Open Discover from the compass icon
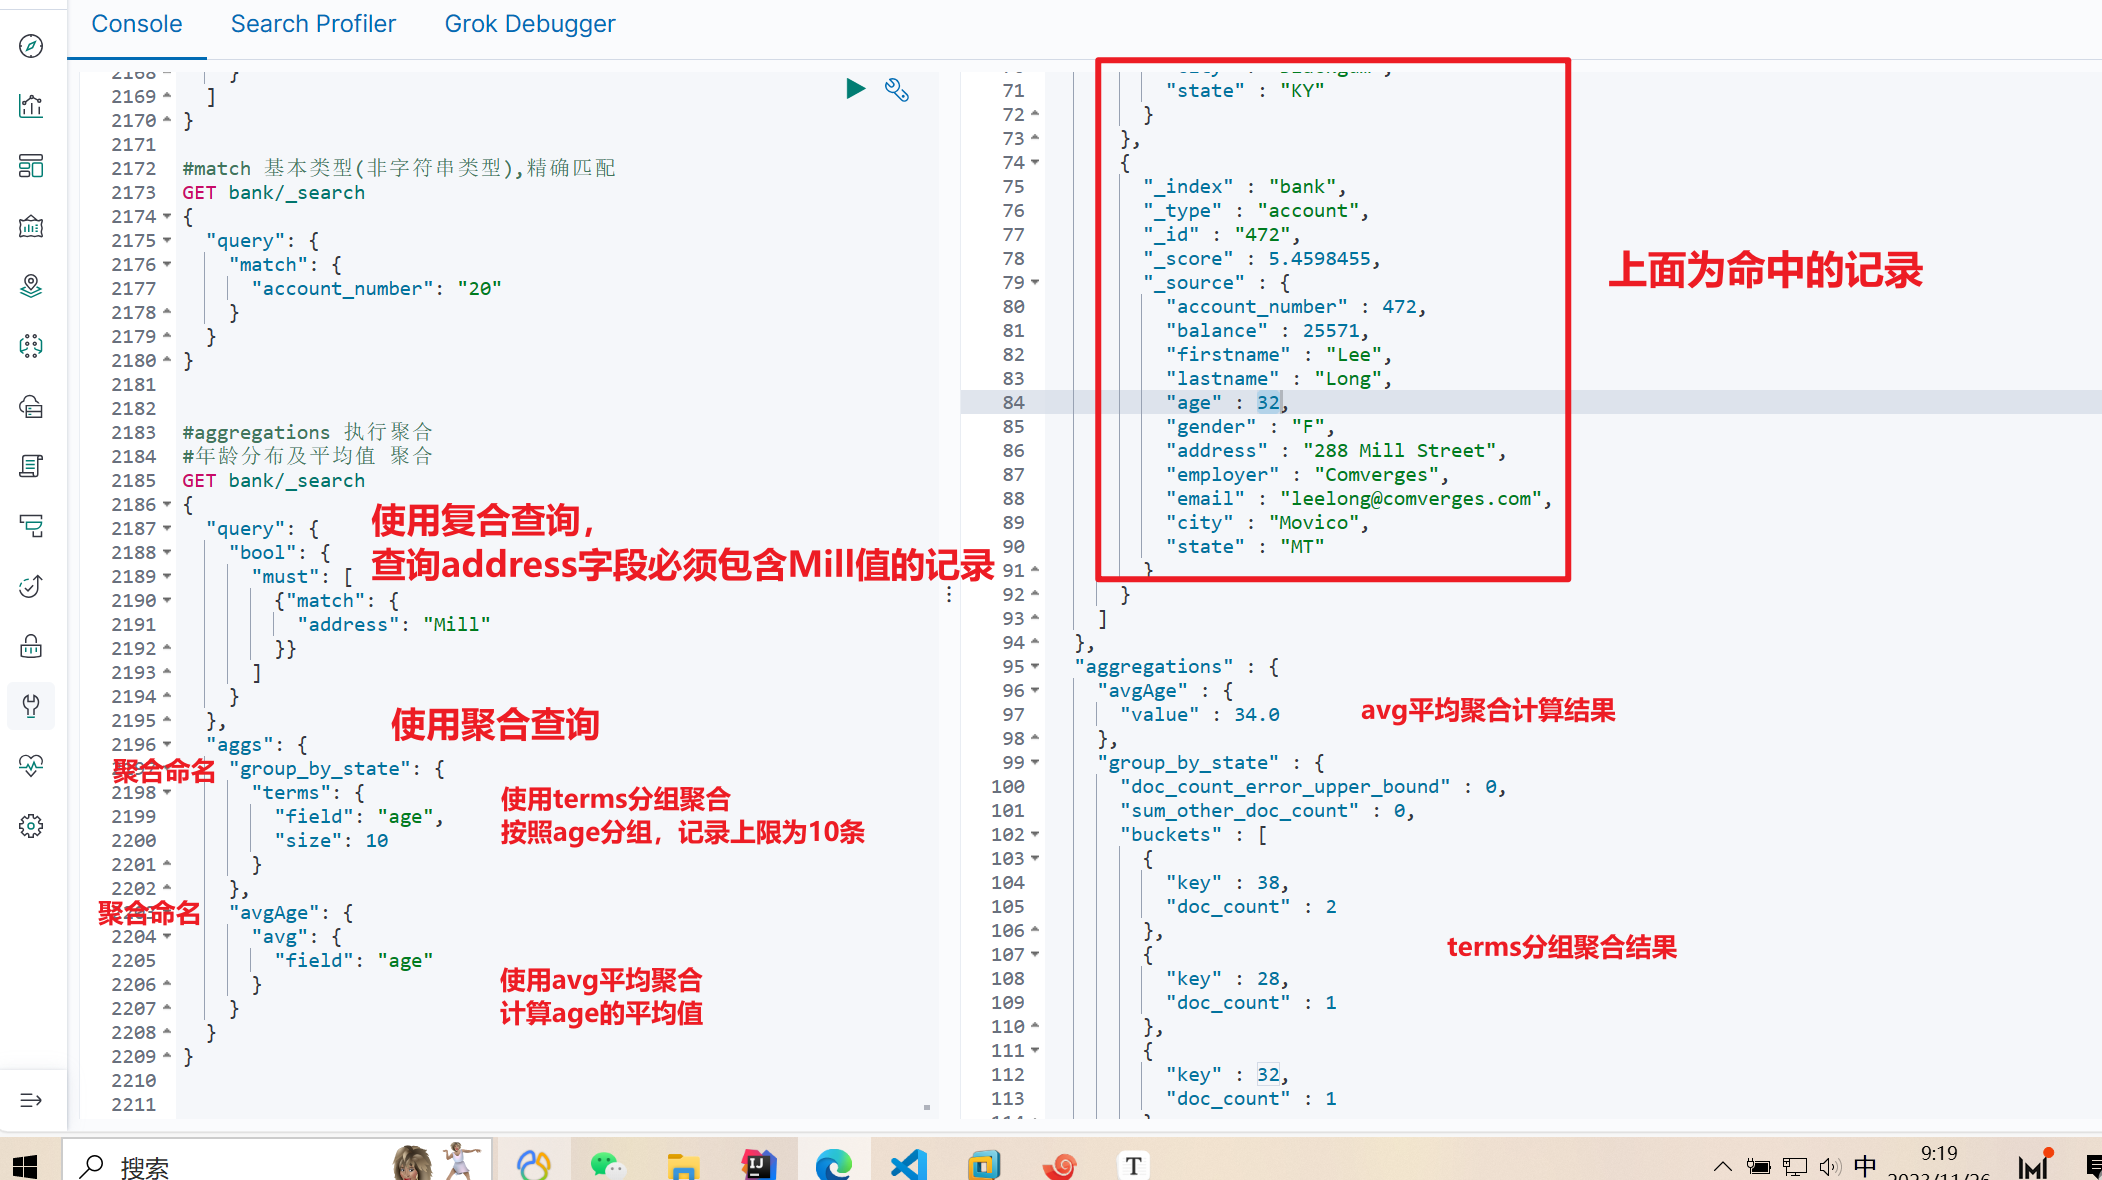The width and height of the screenshot is (2102, 1180). click(x=31, y=46)
